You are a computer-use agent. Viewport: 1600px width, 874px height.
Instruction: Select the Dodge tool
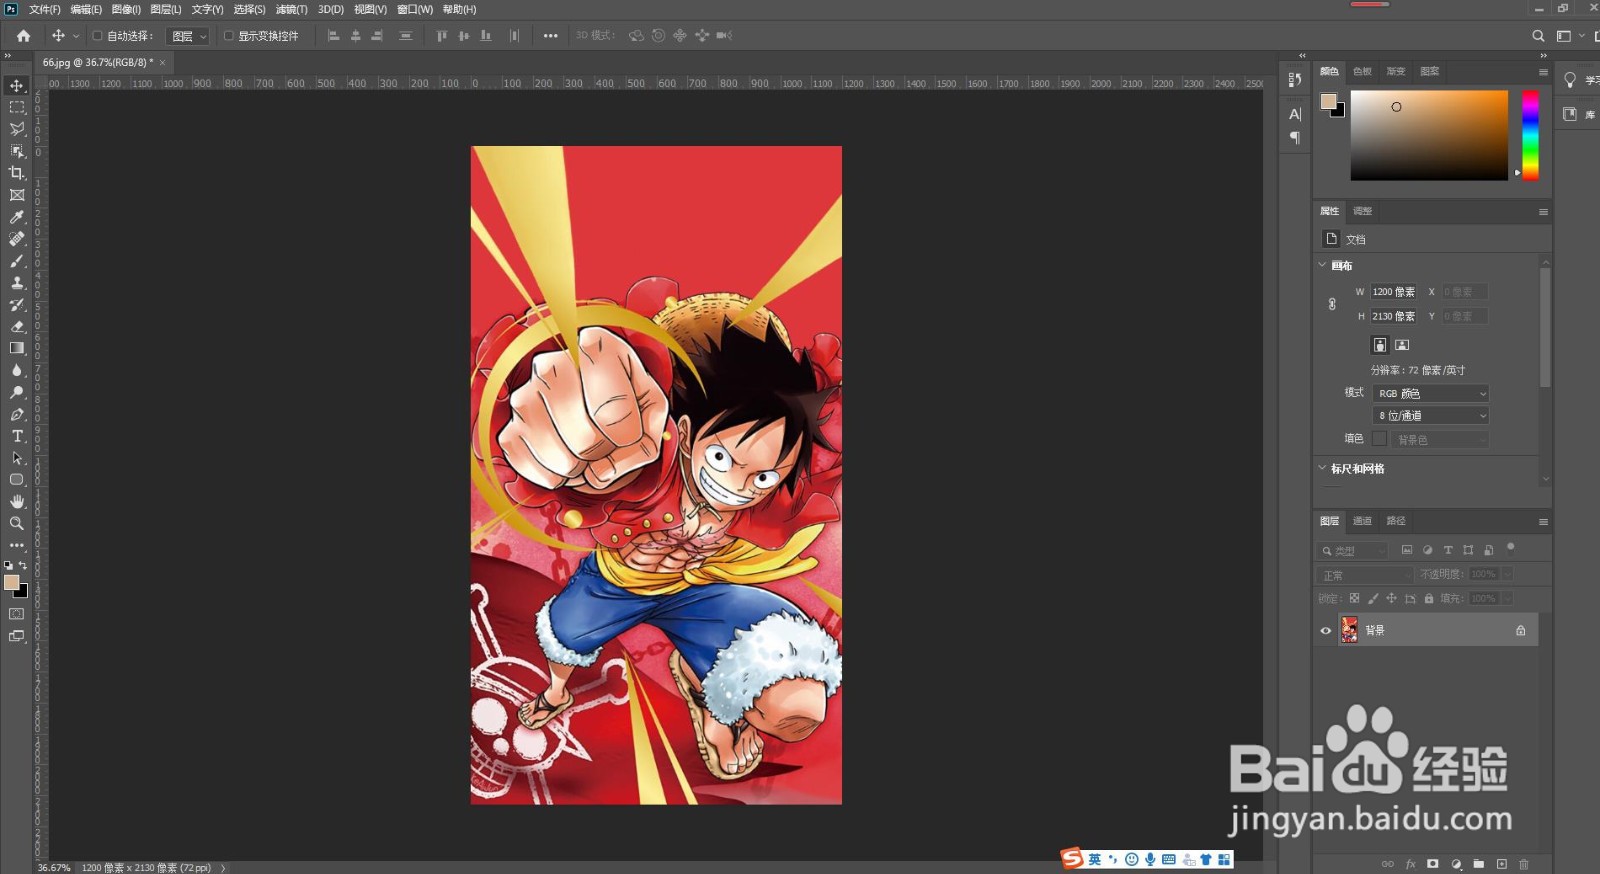[x=17, y=392]
